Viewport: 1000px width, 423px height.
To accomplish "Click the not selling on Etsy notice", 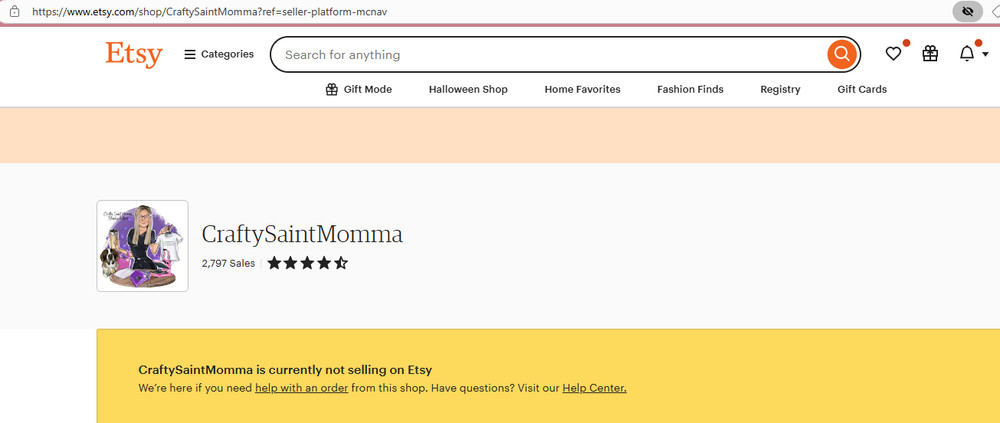I will 285,370.
